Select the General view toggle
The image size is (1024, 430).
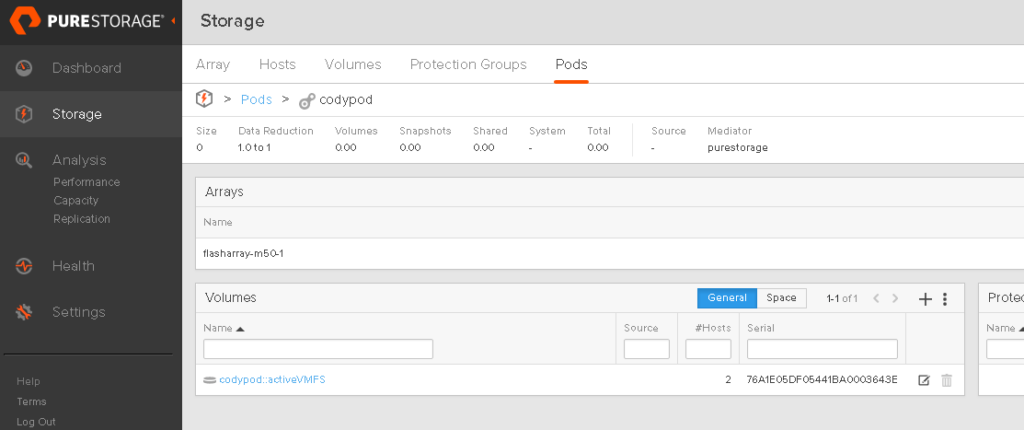pyautogui.click(x=727, y=298)
